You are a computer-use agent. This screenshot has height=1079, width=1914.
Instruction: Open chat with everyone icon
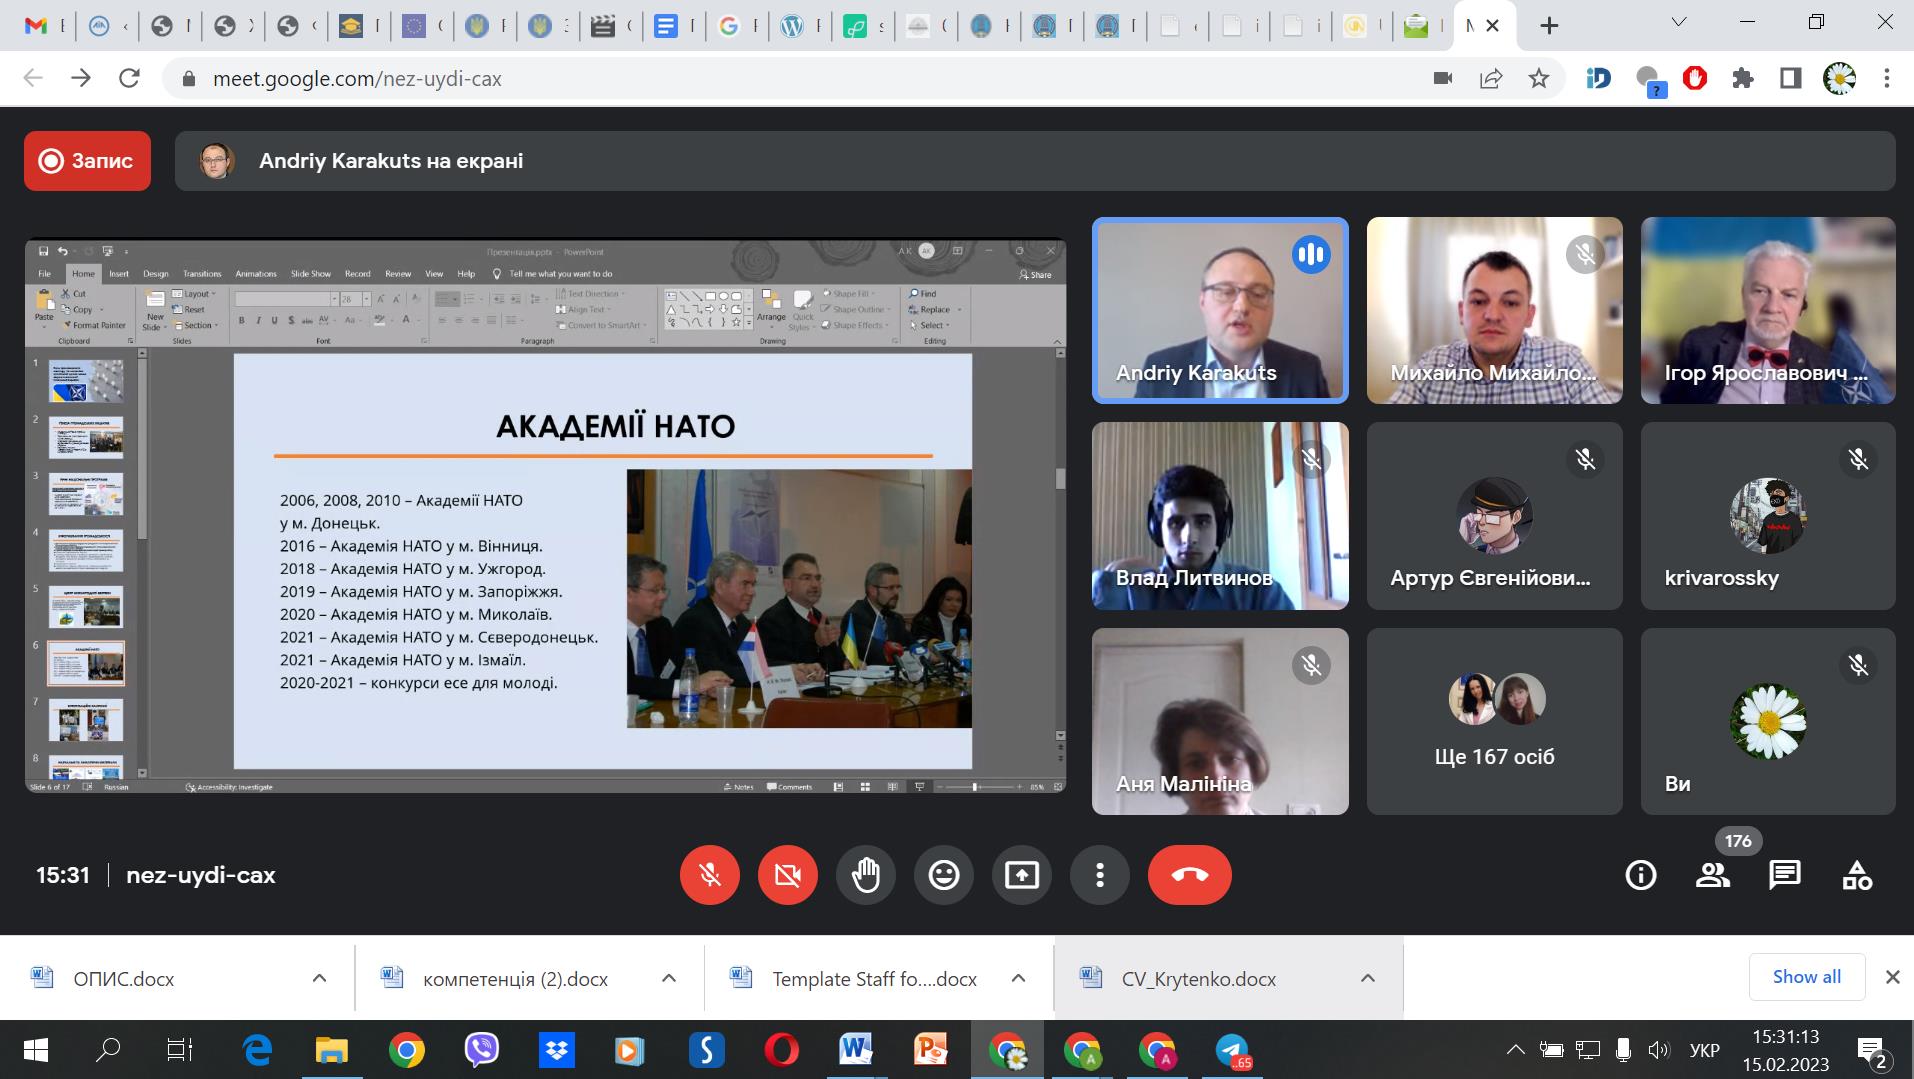pyautogui.click(x=1785, y=875)
